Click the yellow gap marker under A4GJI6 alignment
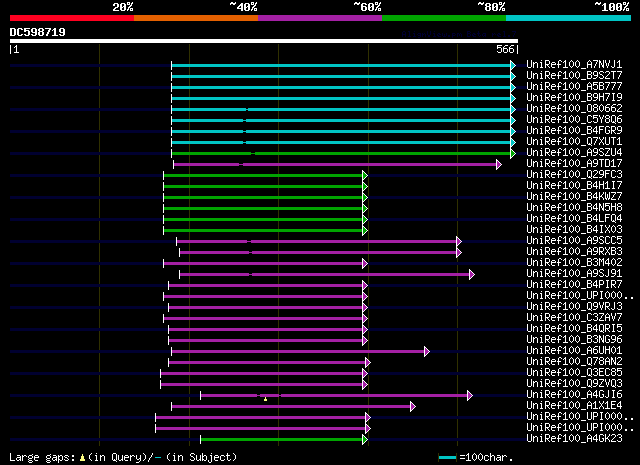 (x=266, y=399)
